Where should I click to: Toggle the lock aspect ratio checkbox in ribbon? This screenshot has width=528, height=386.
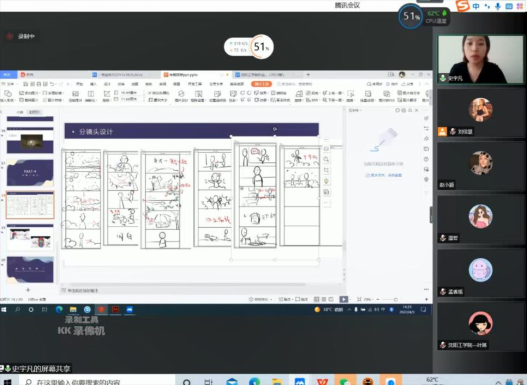[150, 93]
